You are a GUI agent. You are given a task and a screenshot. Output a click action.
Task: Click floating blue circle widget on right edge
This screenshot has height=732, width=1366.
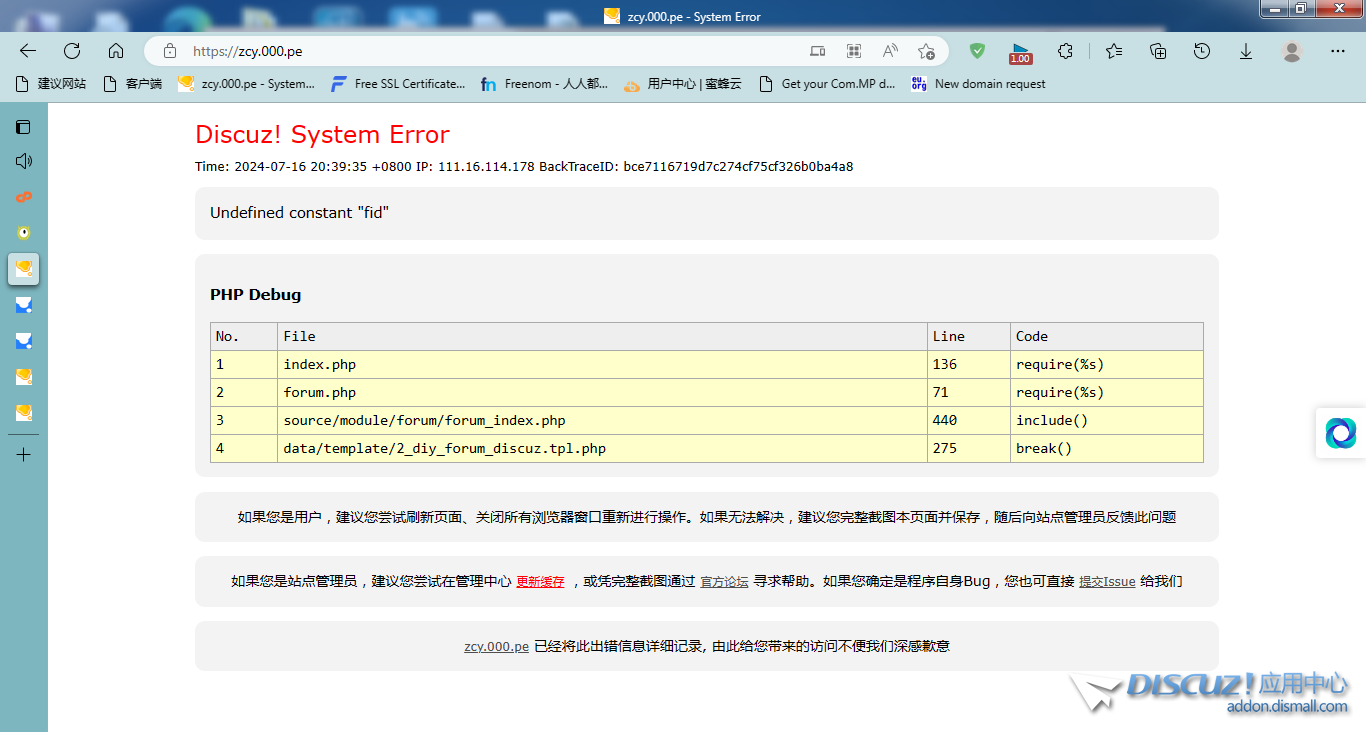tap(1341, 433)
